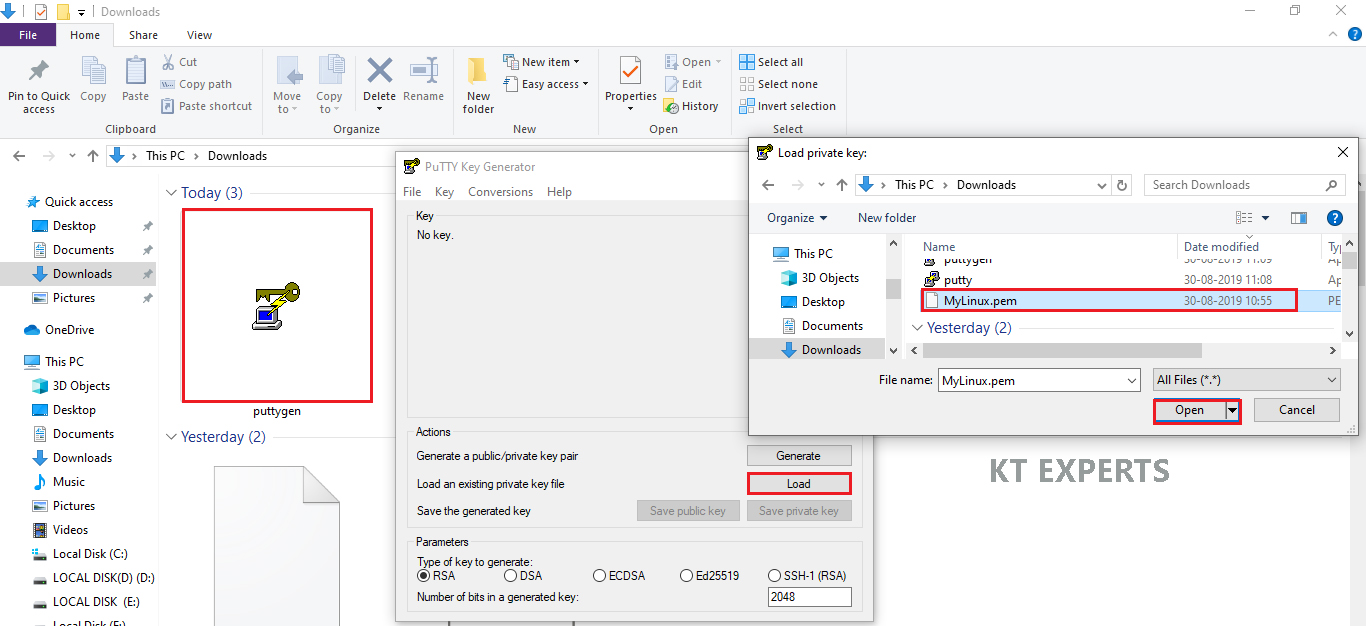The image size is (1366, 626).
Task: Open the Easy access dropdown
Action: pos(545,84)
